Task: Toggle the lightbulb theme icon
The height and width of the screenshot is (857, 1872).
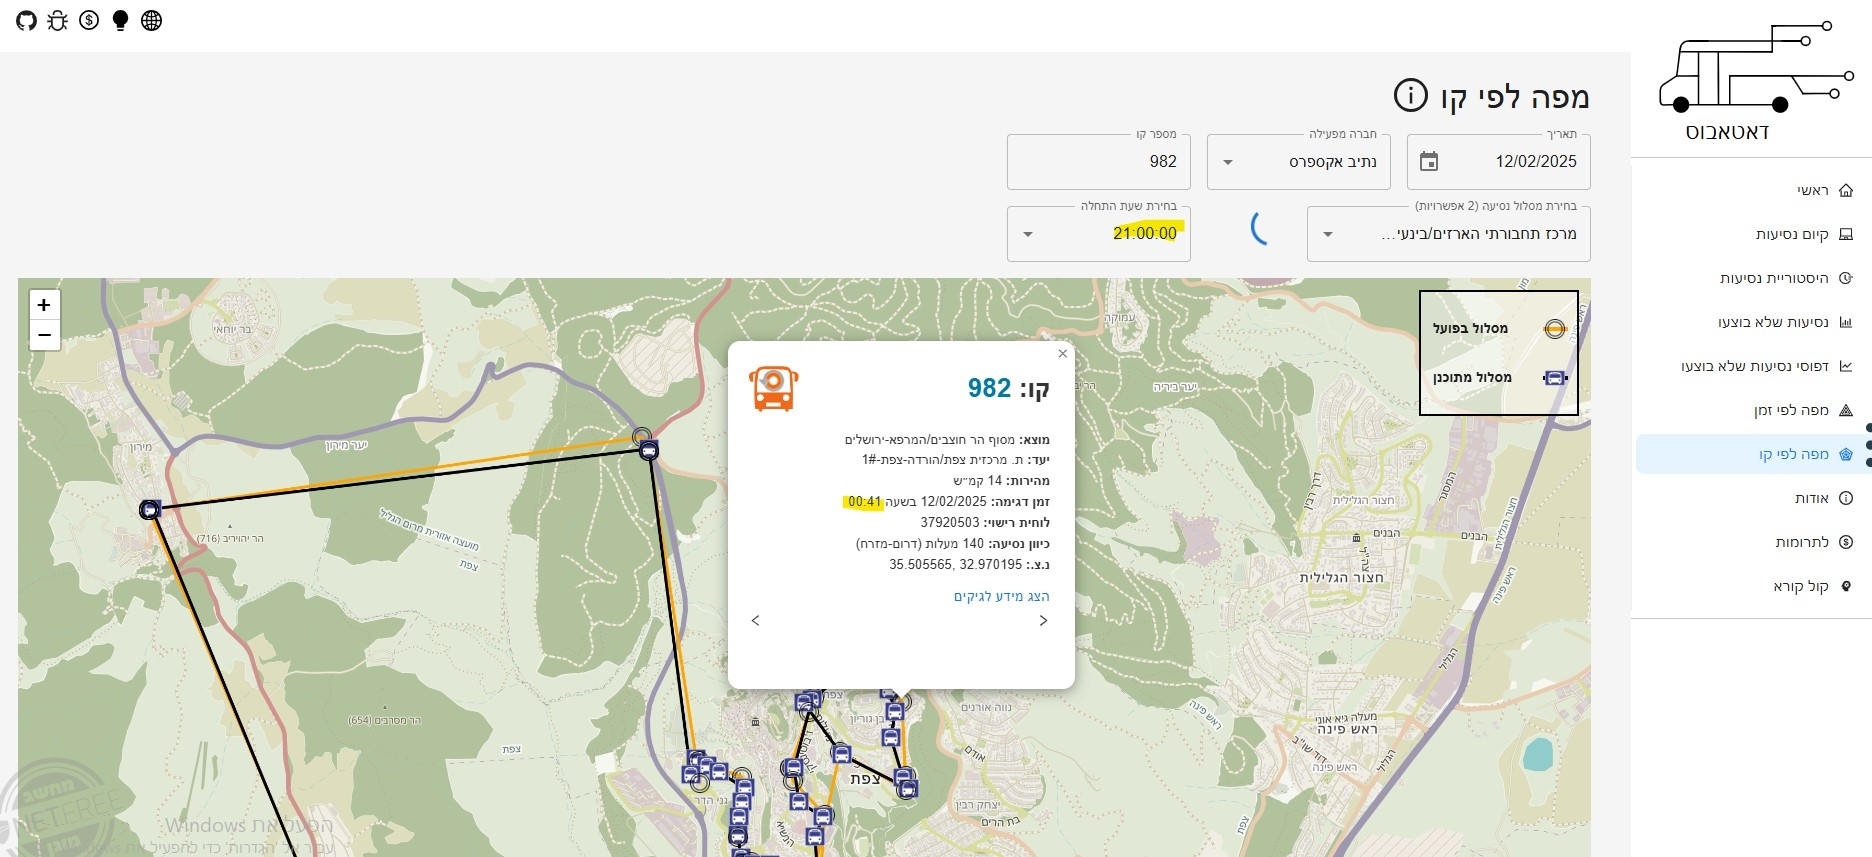Action: [x=121, y=21]
